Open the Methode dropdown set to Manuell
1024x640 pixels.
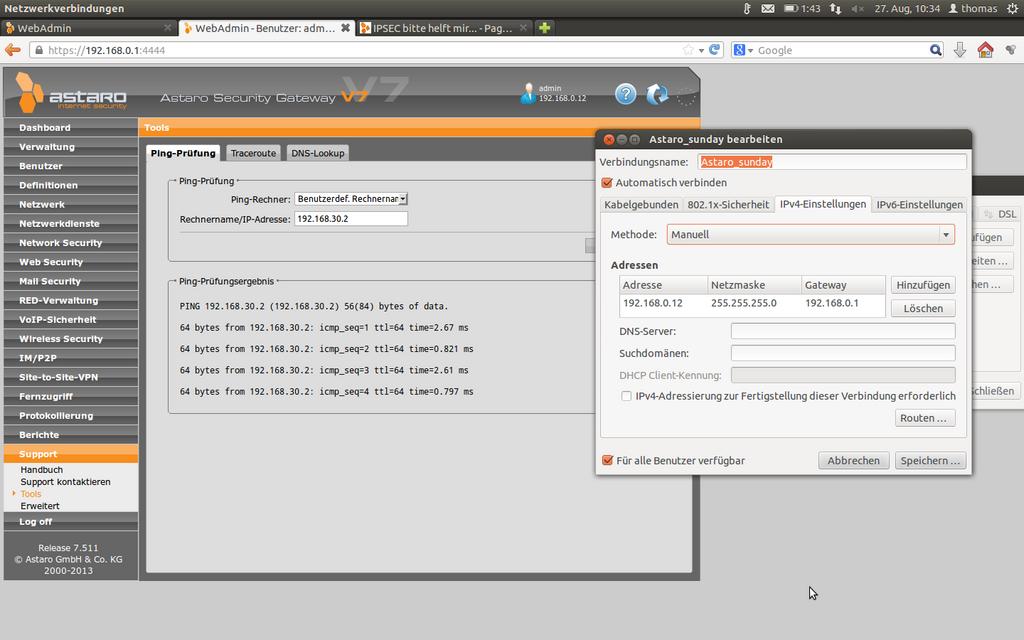[x=811, y=235]
